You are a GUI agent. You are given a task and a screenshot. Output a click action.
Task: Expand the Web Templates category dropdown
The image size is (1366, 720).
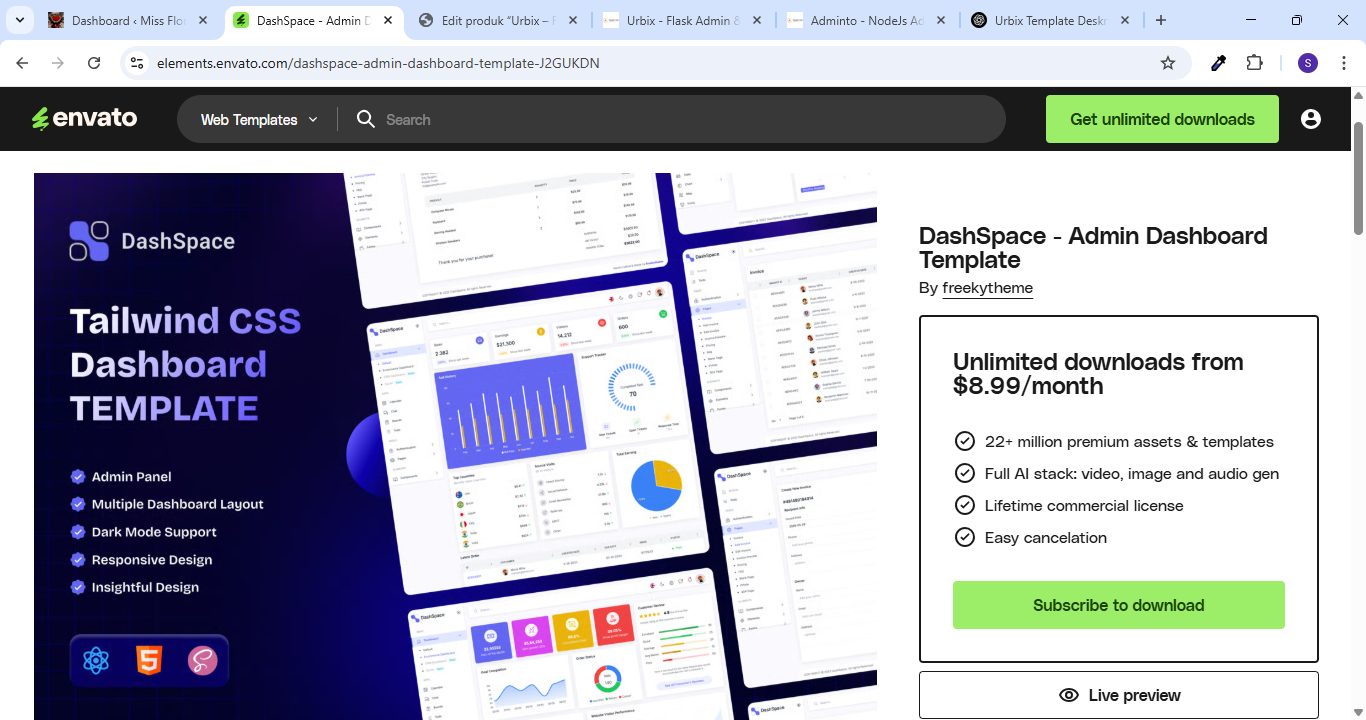point(259,119)
